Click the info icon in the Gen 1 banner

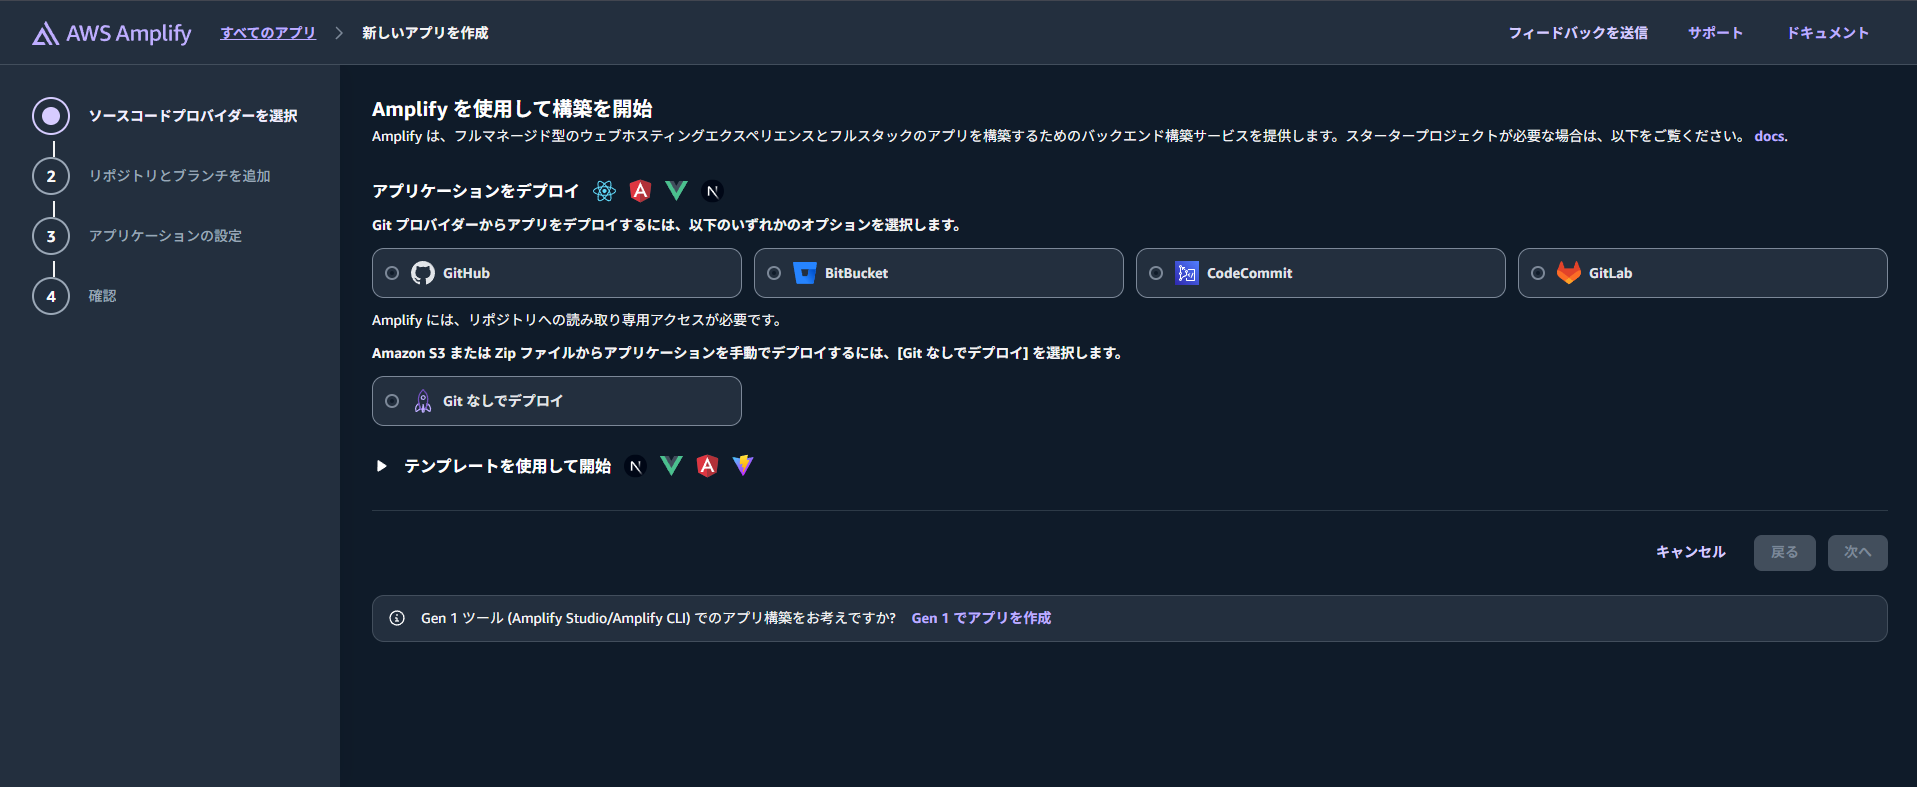click(x=397, y=618)
